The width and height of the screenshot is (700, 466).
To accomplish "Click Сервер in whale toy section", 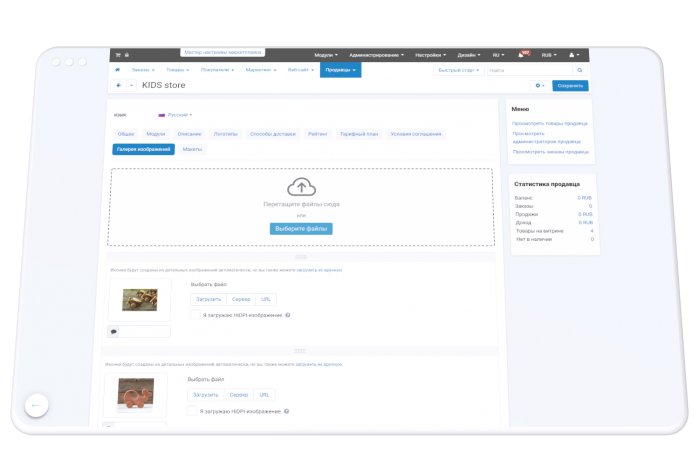I will (x=238, y=395).
